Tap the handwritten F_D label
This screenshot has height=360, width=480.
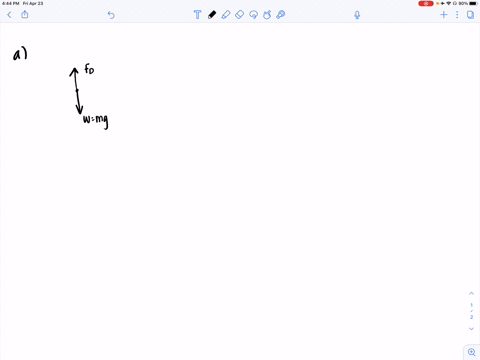[x=89, y=69]
